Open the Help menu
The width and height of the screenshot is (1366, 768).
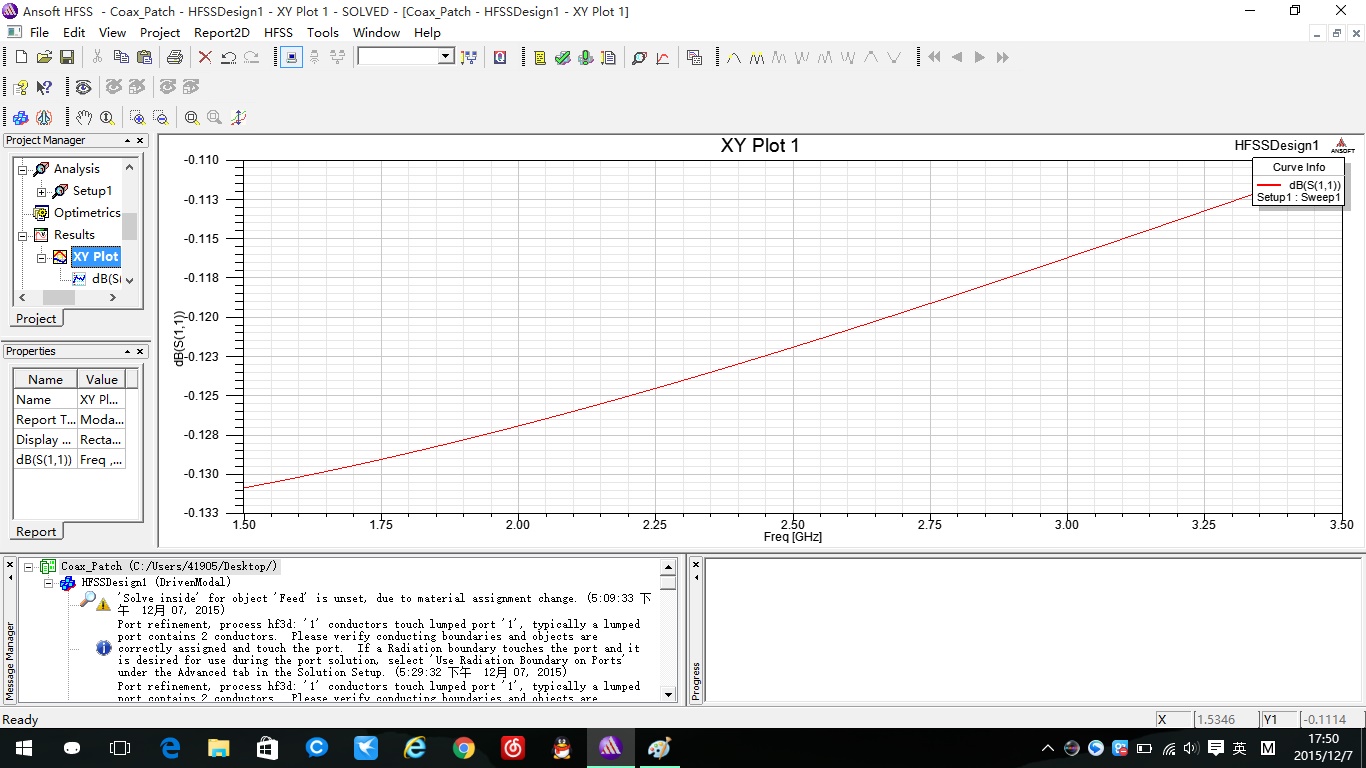coord(427,33)
